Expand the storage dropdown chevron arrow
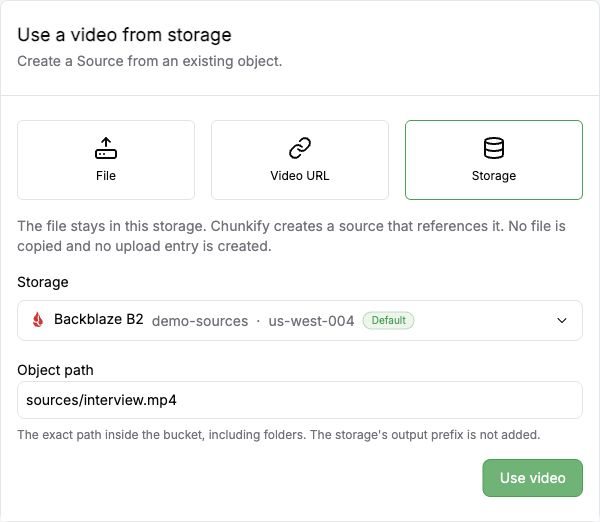This screenshot has height=522, width=600. [x=561, y=320]
